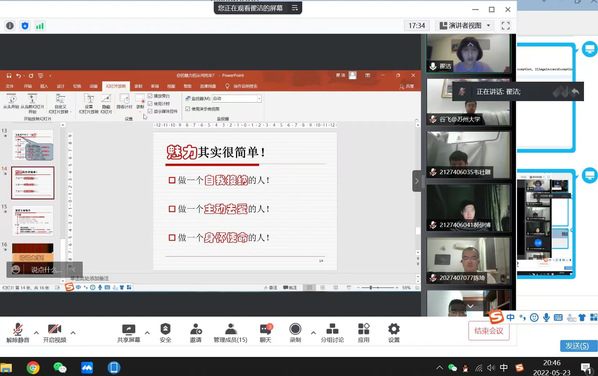Open 管理成员(15) participants icon

click(230, 333)
